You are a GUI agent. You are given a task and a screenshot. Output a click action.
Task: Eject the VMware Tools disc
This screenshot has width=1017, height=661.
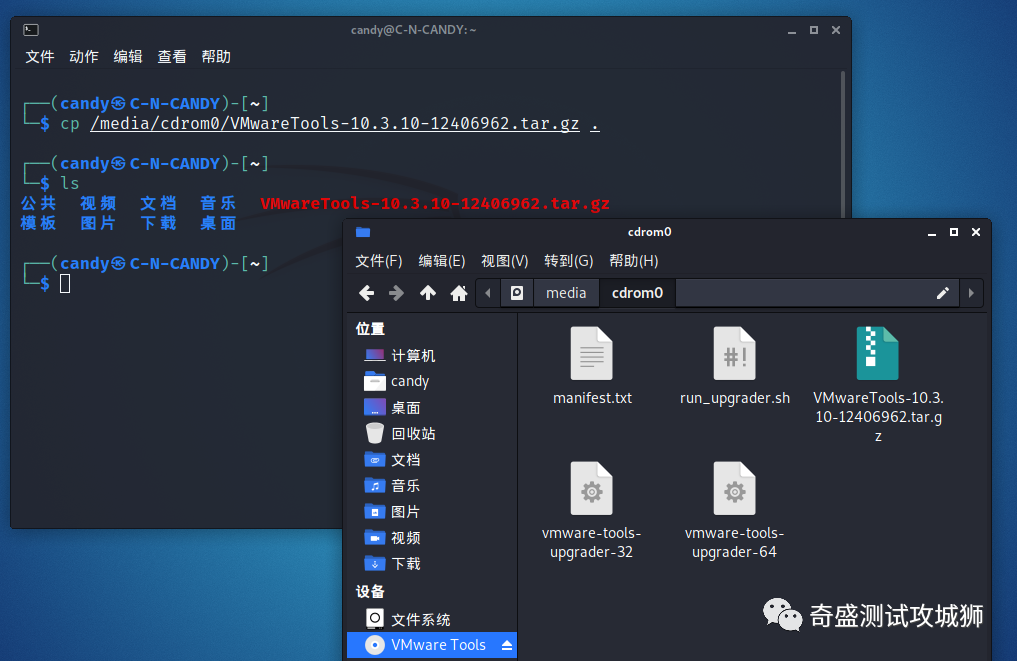click(x=507, y=645)
